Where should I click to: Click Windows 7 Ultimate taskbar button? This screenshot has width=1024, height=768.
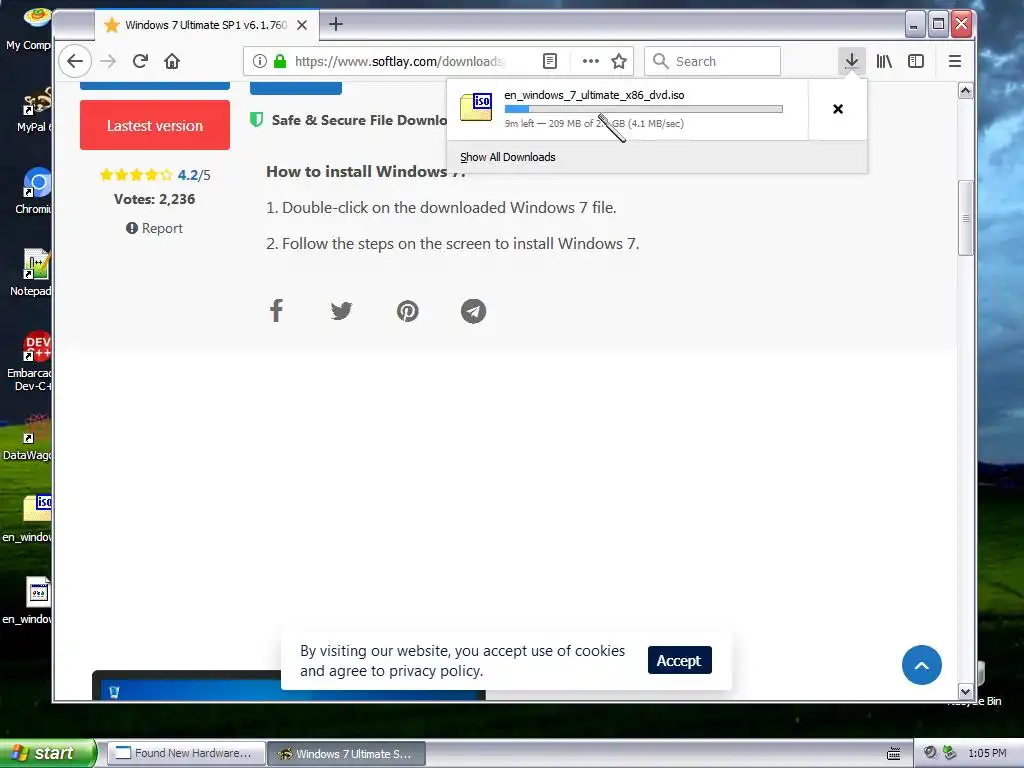(x=347, y=754)
